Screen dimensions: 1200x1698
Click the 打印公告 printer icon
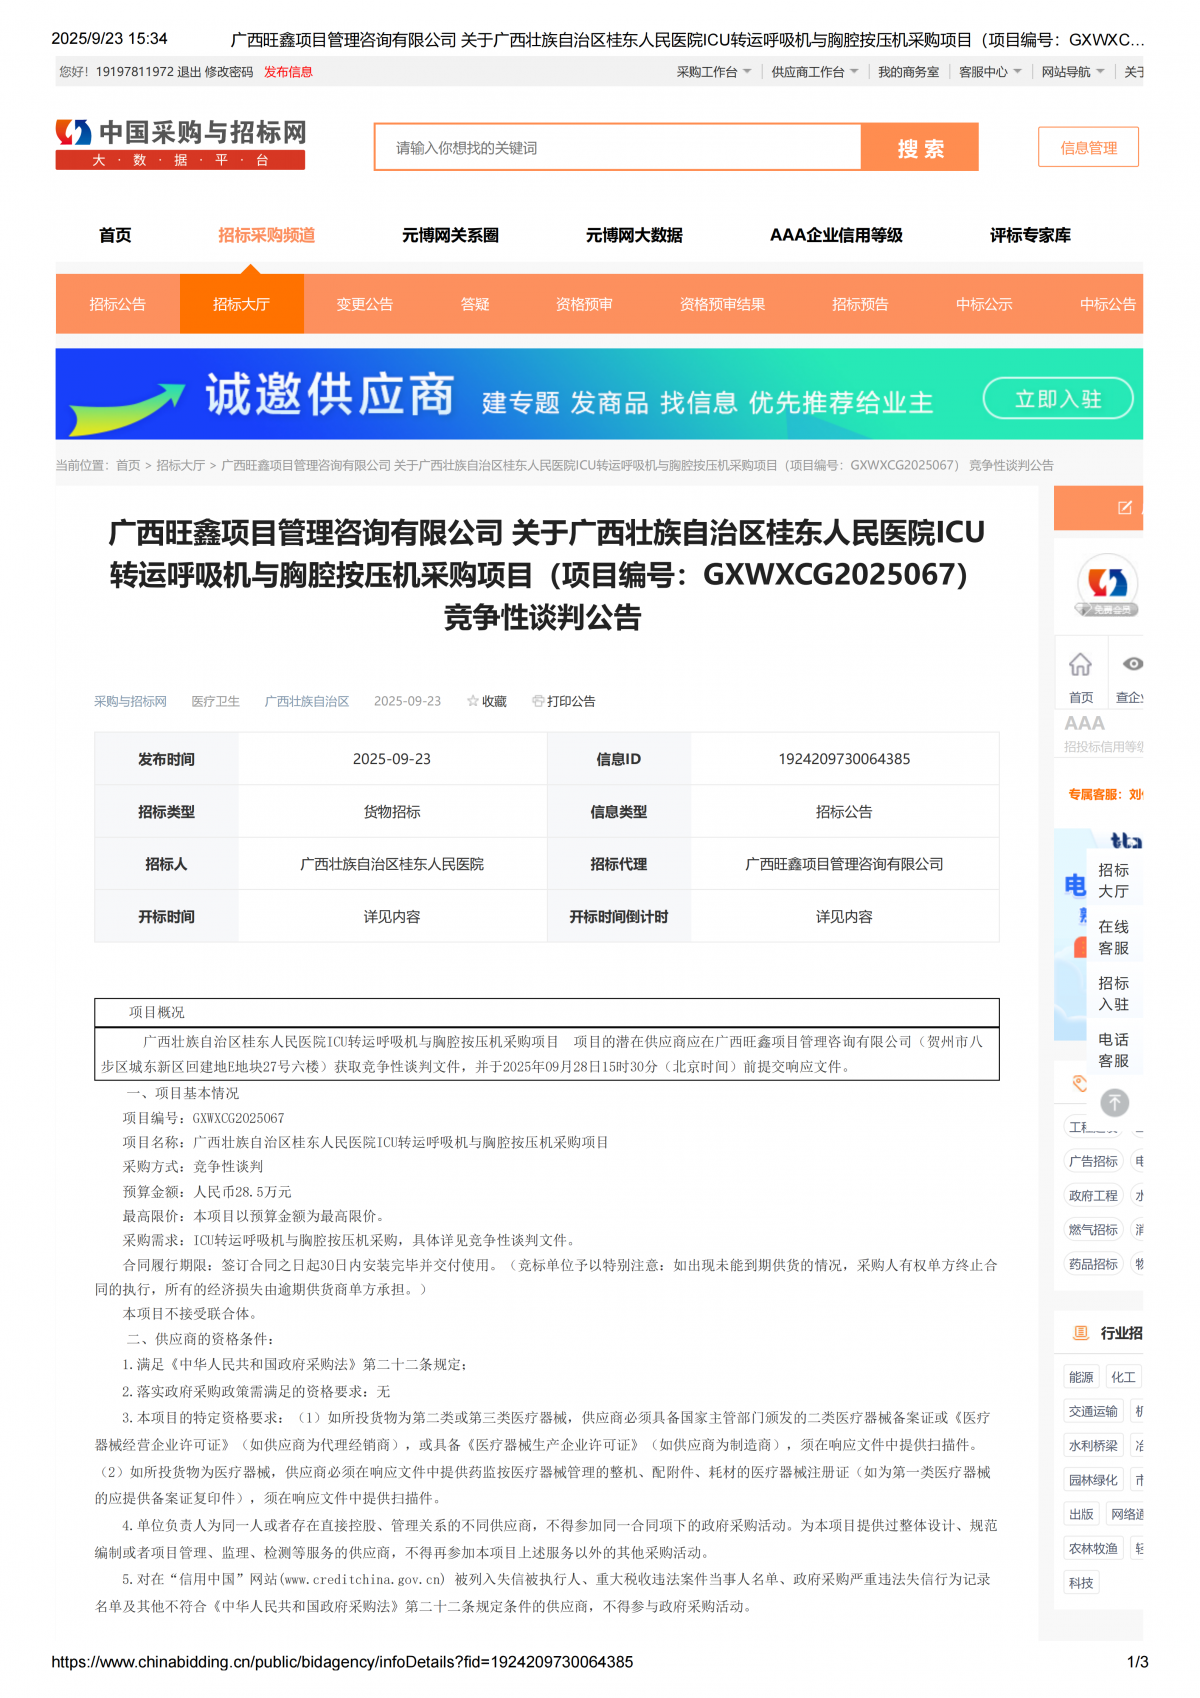538,701
